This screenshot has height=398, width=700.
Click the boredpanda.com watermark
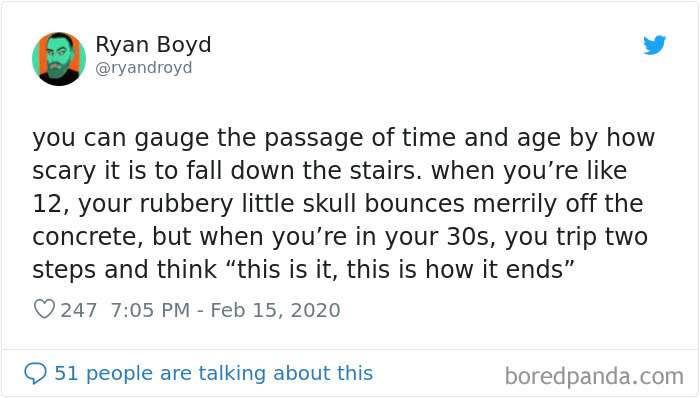pos(594,376)
